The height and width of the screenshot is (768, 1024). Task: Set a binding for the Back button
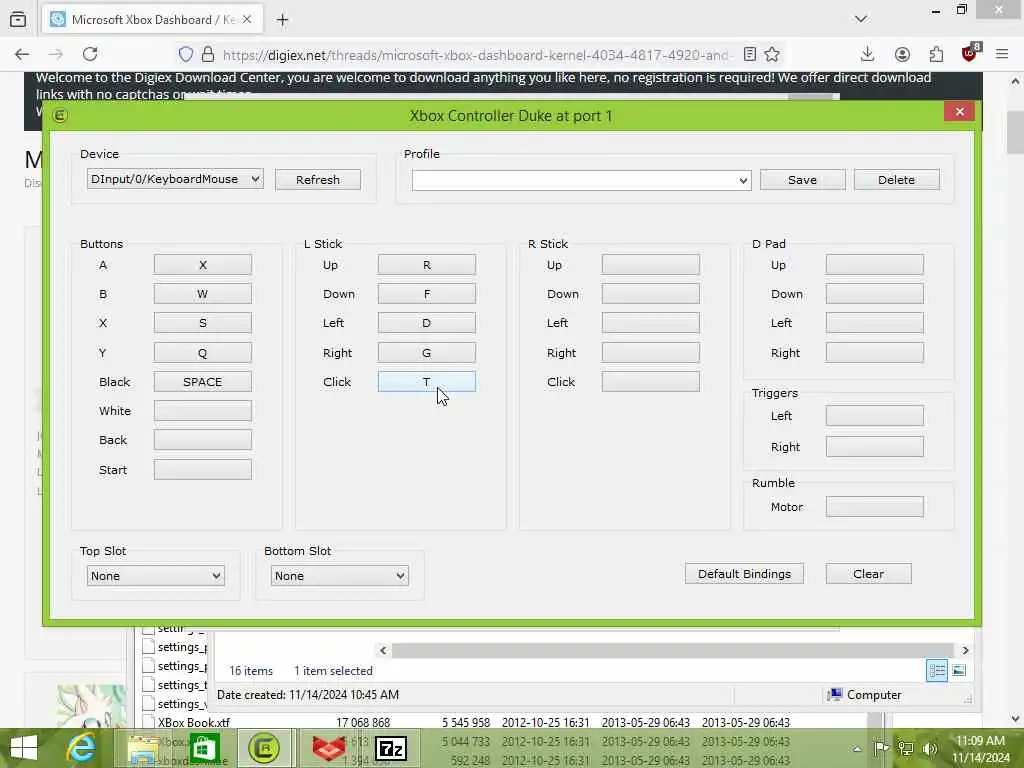click(x=202, y=440)
